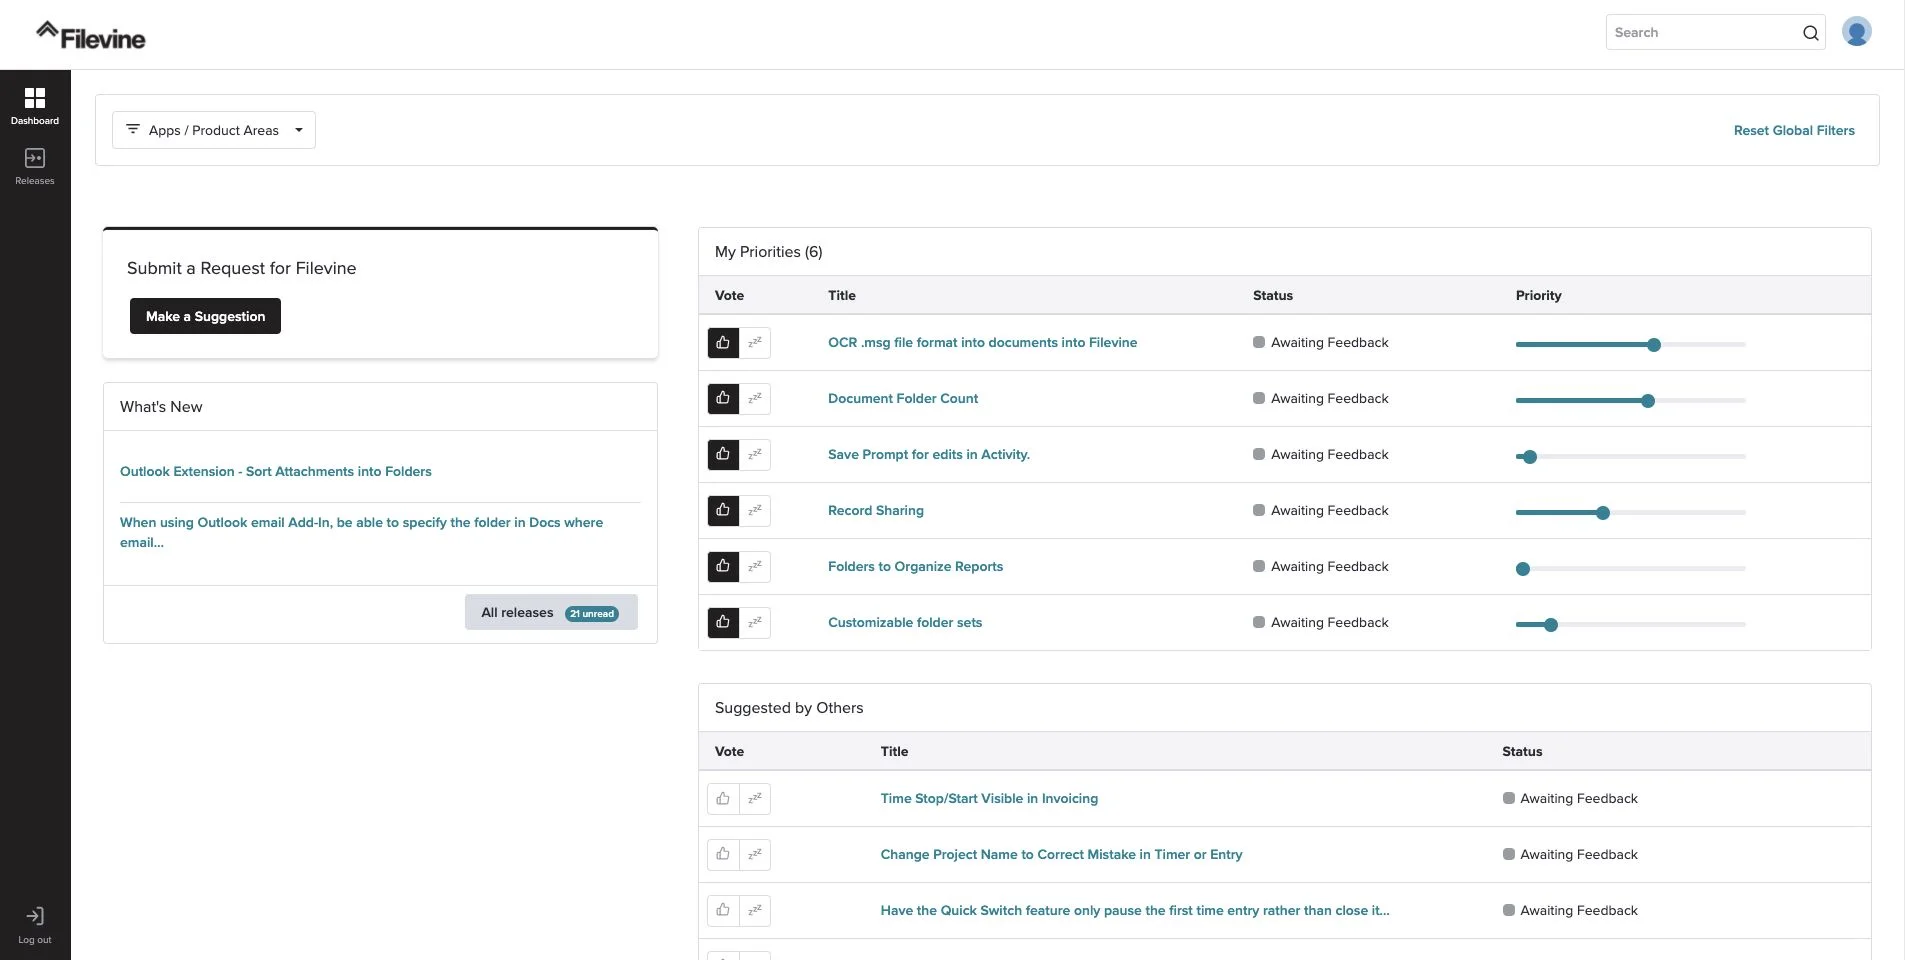1905x960 pixels.
Task: Snooze Time Stop/Start Visible in Invoicing
Action: tap(755, 799)
